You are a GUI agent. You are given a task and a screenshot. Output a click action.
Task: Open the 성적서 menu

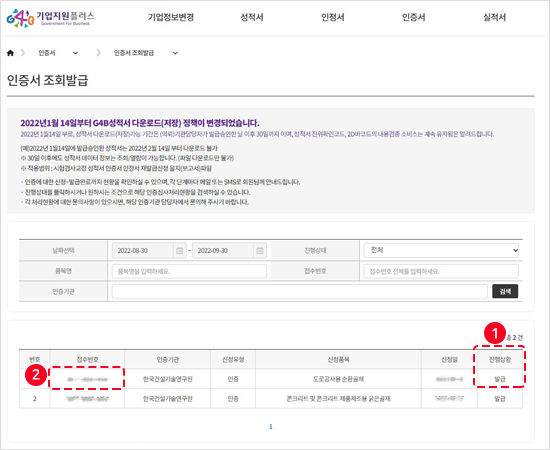252,17
